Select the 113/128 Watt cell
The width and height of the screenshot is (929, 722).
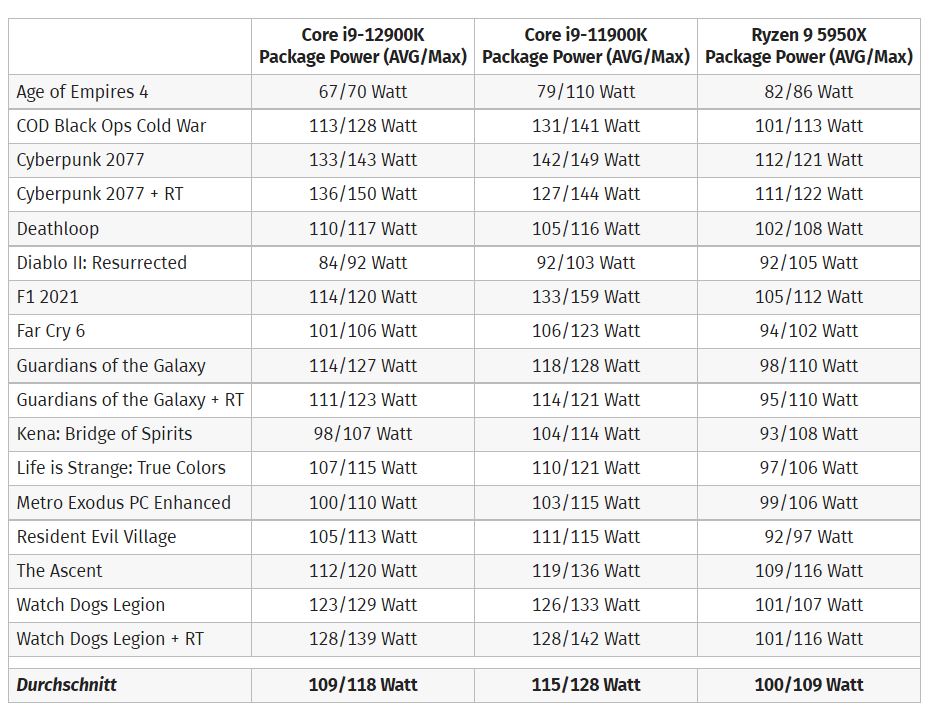pos(363,126)
